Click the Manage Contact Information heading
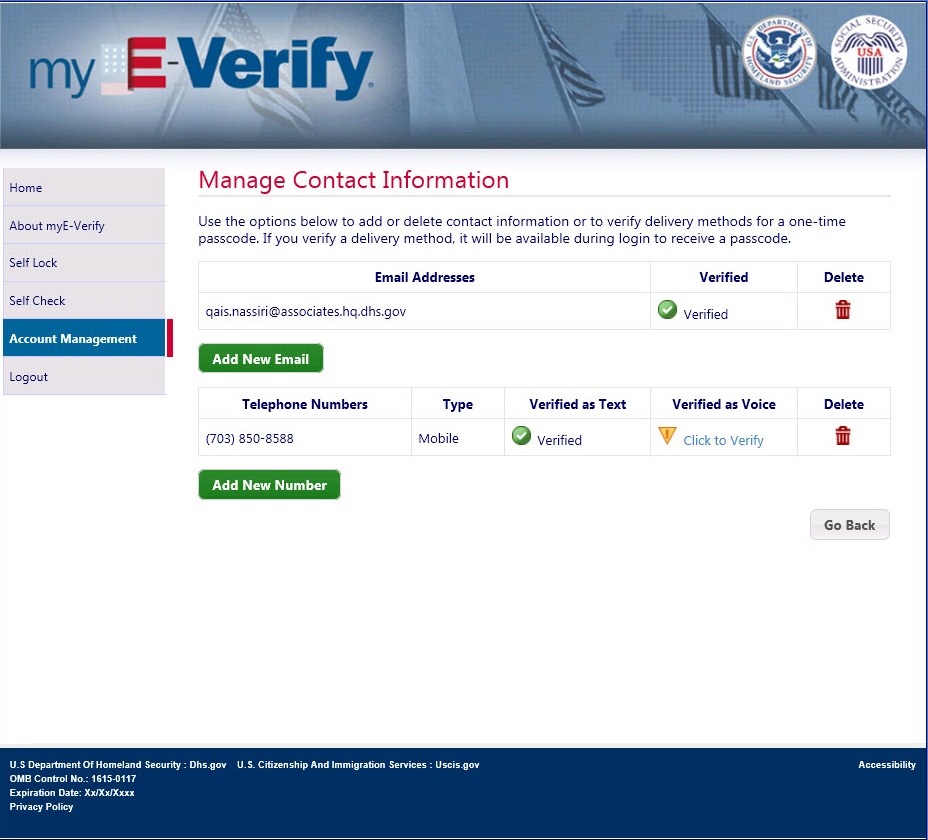This screenshot has width=928, height=840. [x=353, y=180]
